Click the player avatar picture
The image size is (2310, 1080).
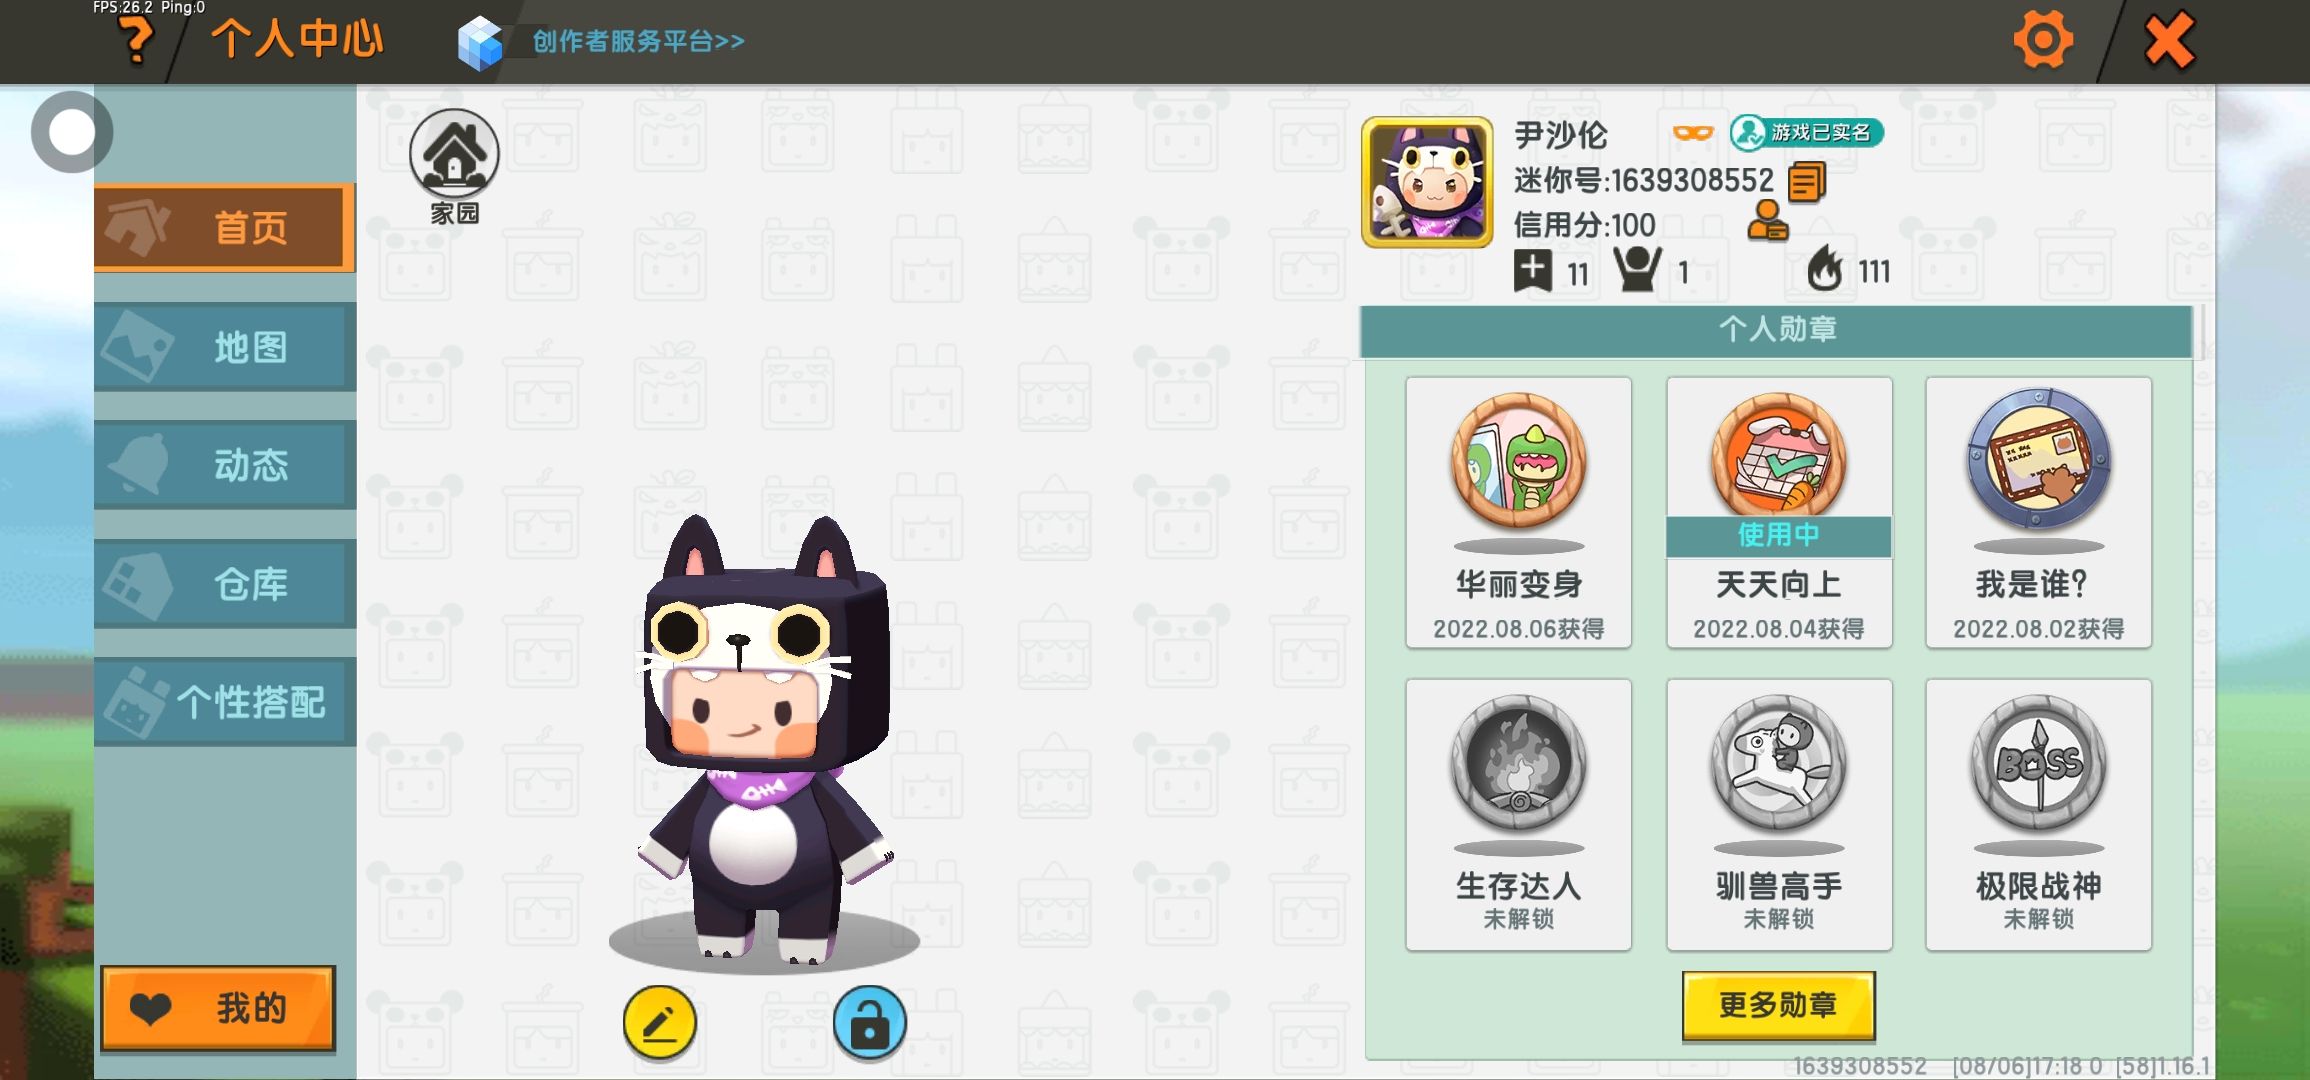(x=1427, y=182)
